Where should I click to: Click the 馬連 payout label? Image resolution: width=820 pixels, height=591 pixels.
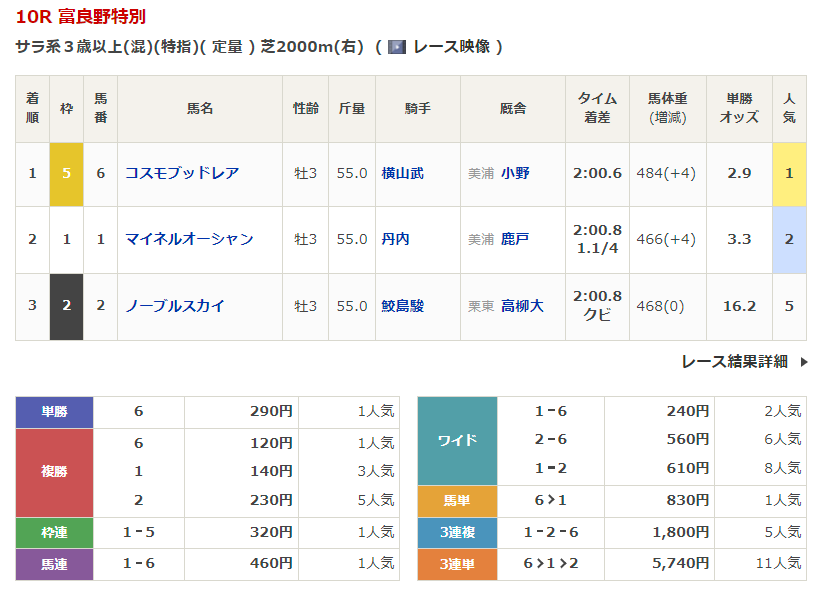(55, 564)
